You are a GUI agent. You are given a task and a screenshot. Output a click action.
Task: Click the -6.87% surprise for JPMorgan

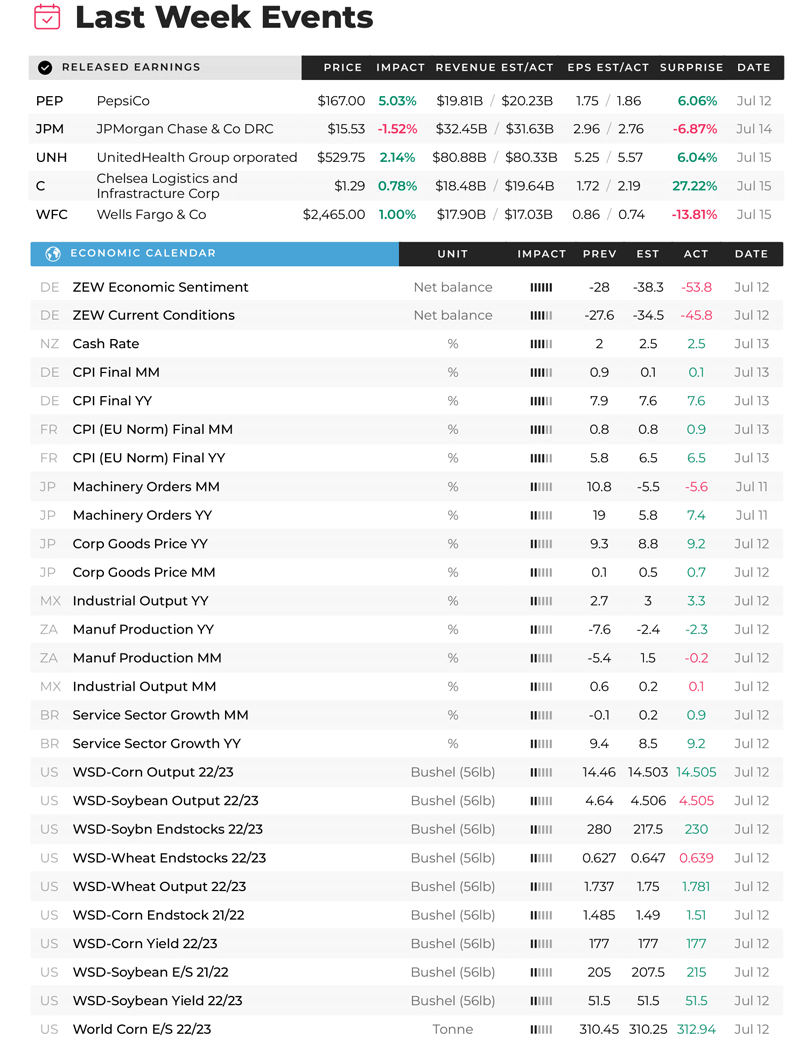pyautogui.click(x=695, y=129)
